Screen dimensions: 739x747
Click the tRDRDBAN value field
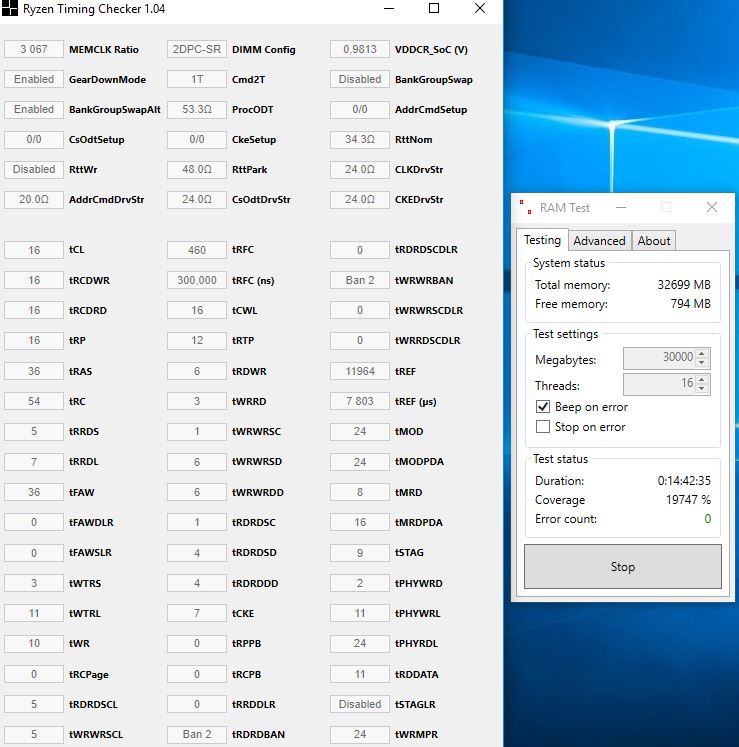click(197, 734)
